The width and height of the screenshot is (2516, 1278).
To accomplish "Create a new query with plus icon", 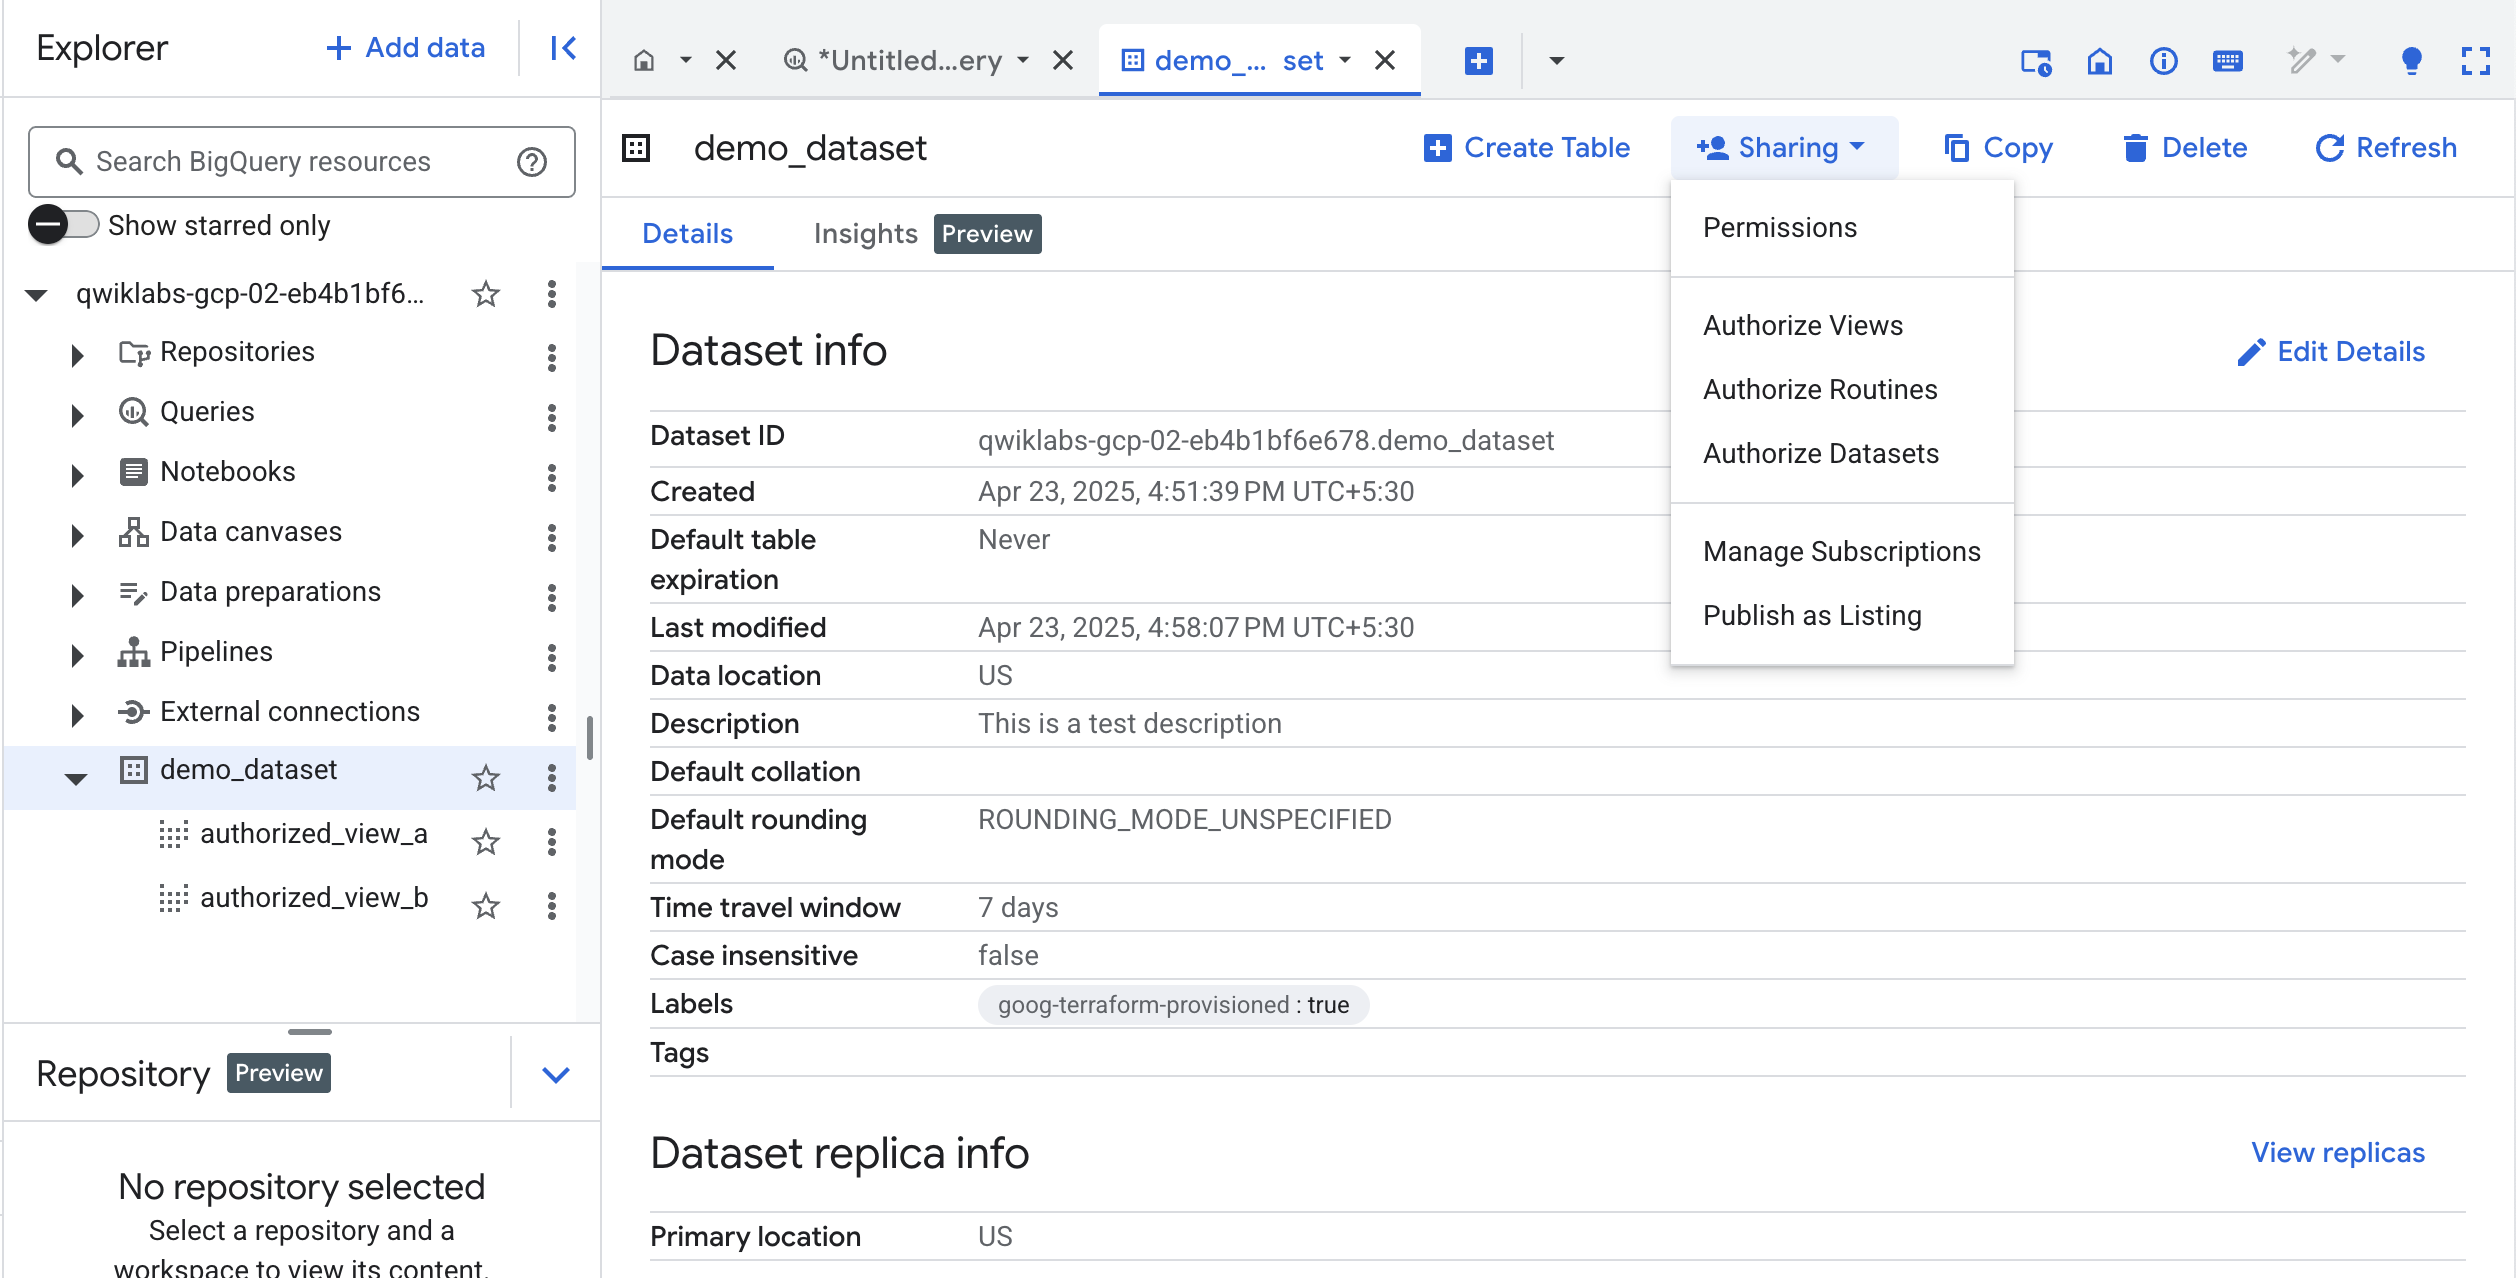I will click(x=1478, y=61).
